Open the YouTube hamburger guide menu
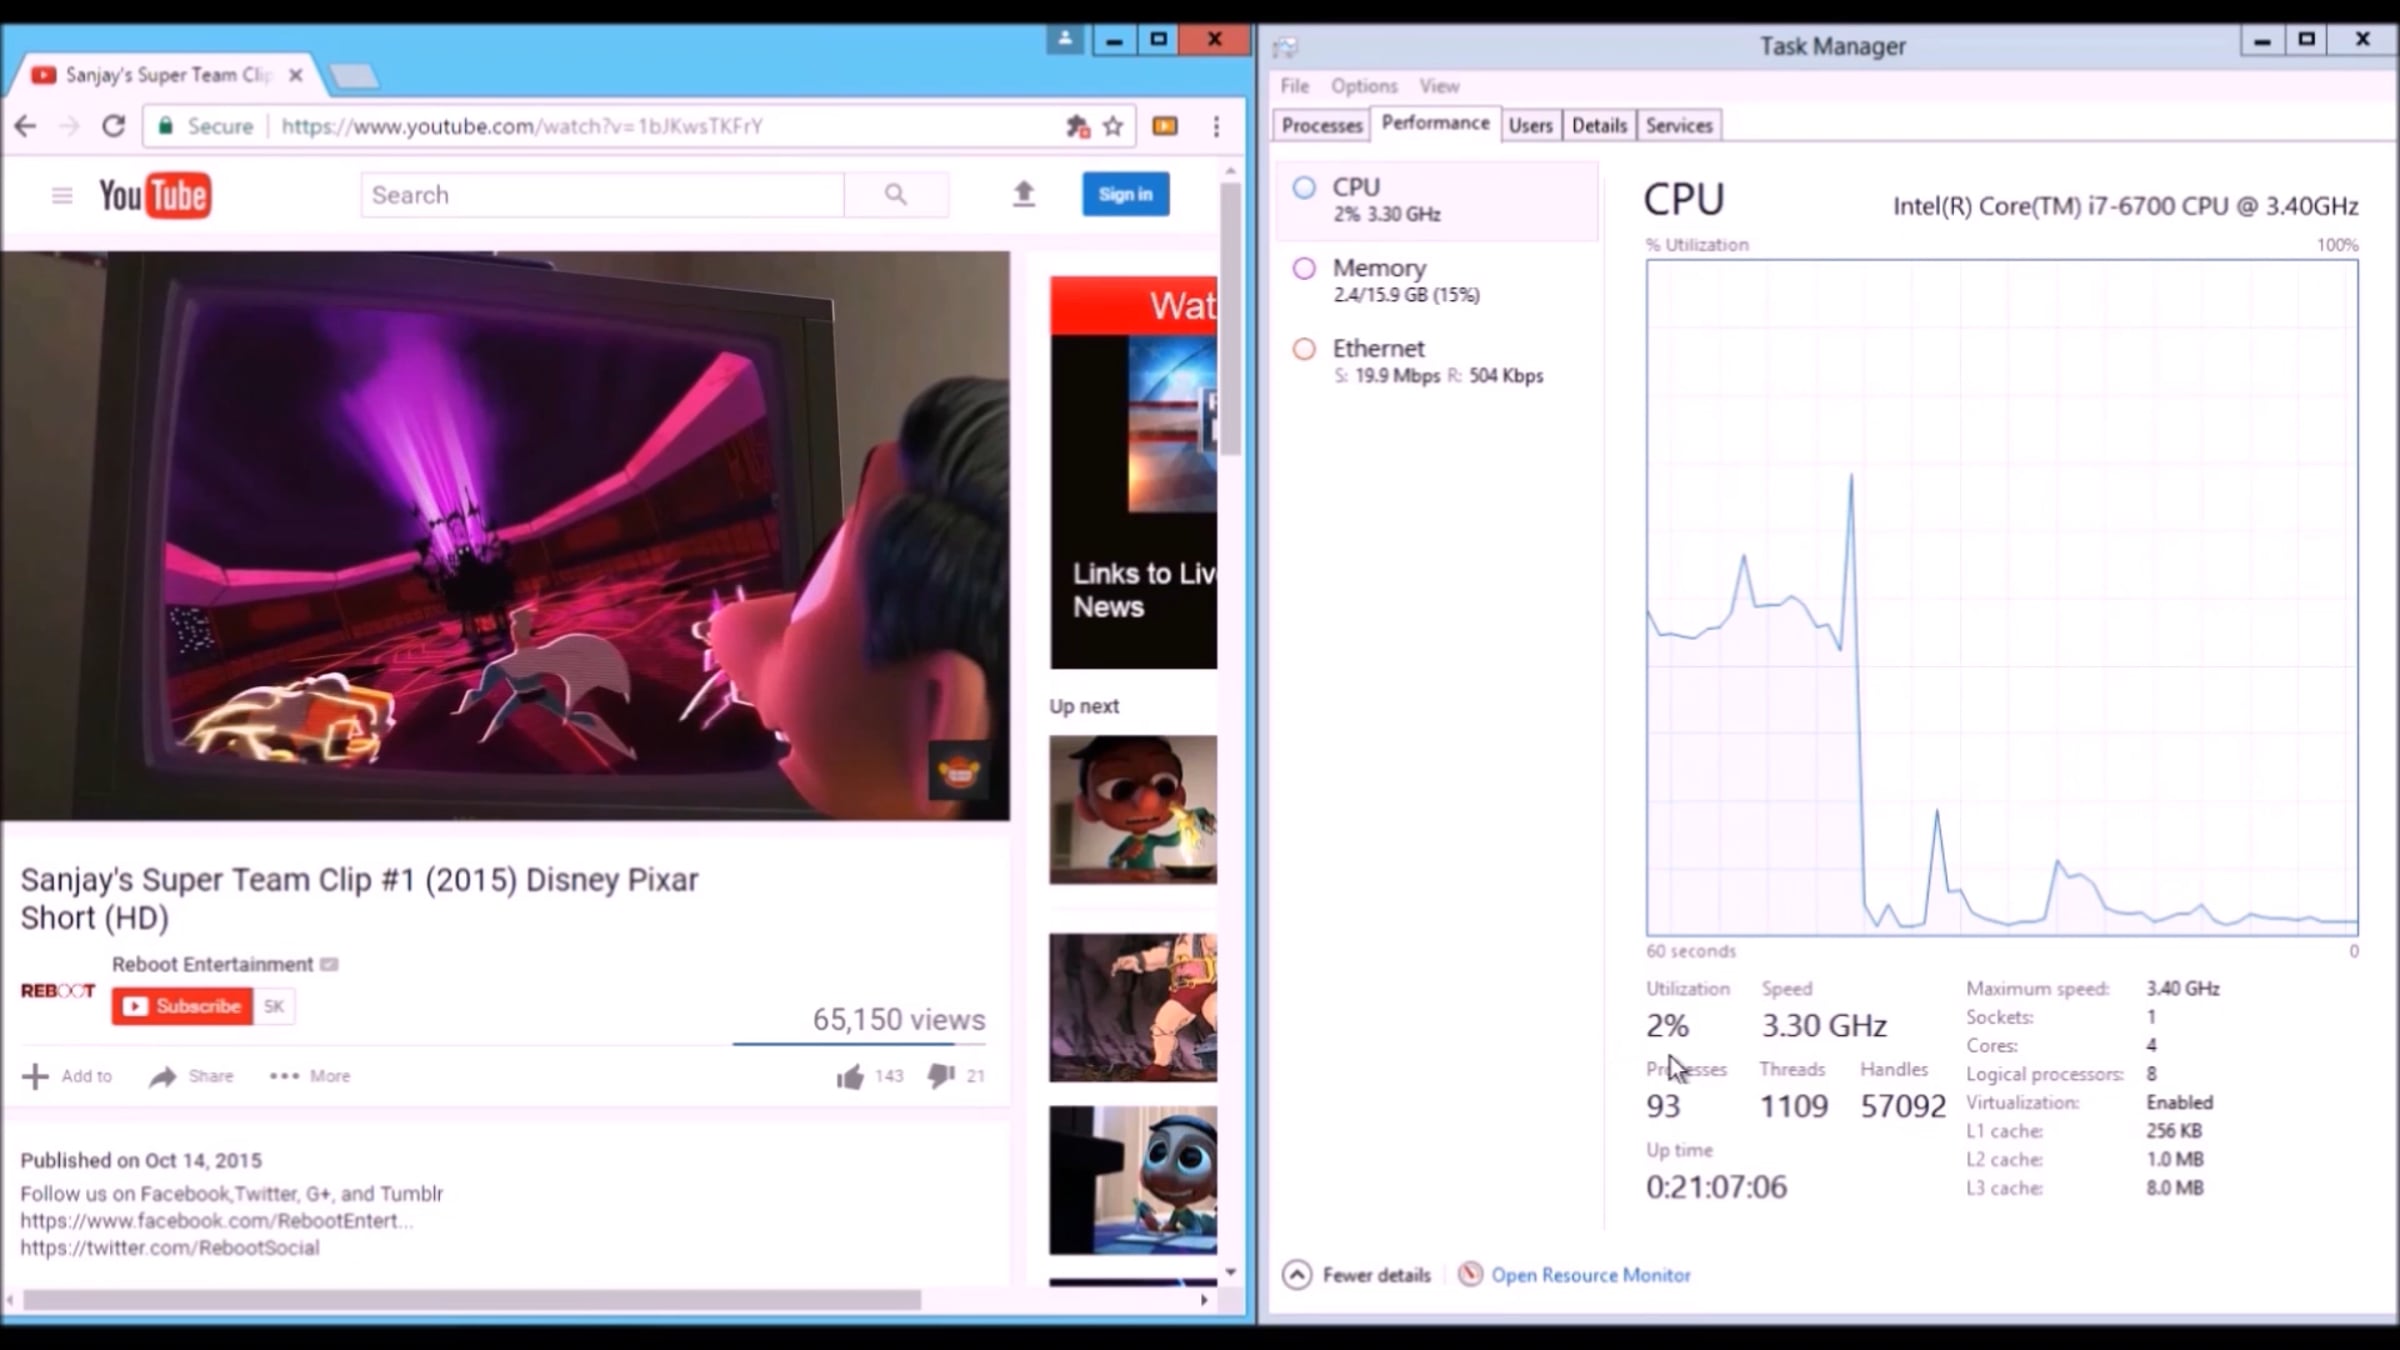Screen dimensions: 2400x1350 (x=62, y=195)
